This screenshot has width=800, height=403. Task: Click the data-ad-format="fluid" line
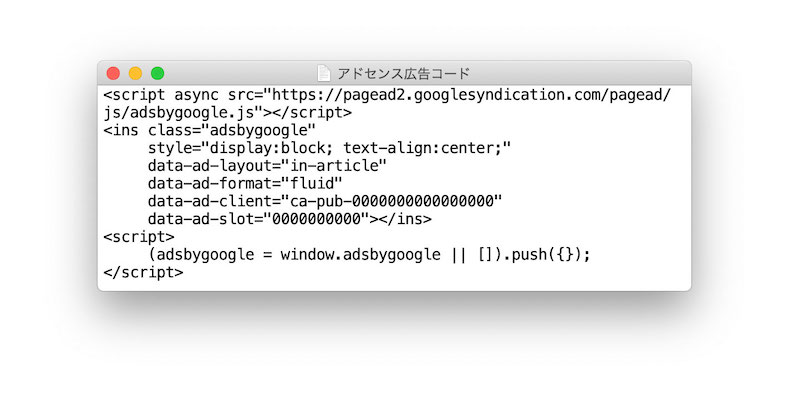coord(245,183)
